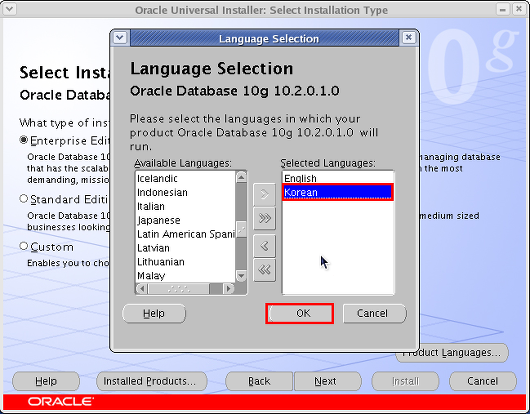Select Latvian in Available Languages
Screen dimensions: 530x414
pyautogui.click(x=185, y=248)
